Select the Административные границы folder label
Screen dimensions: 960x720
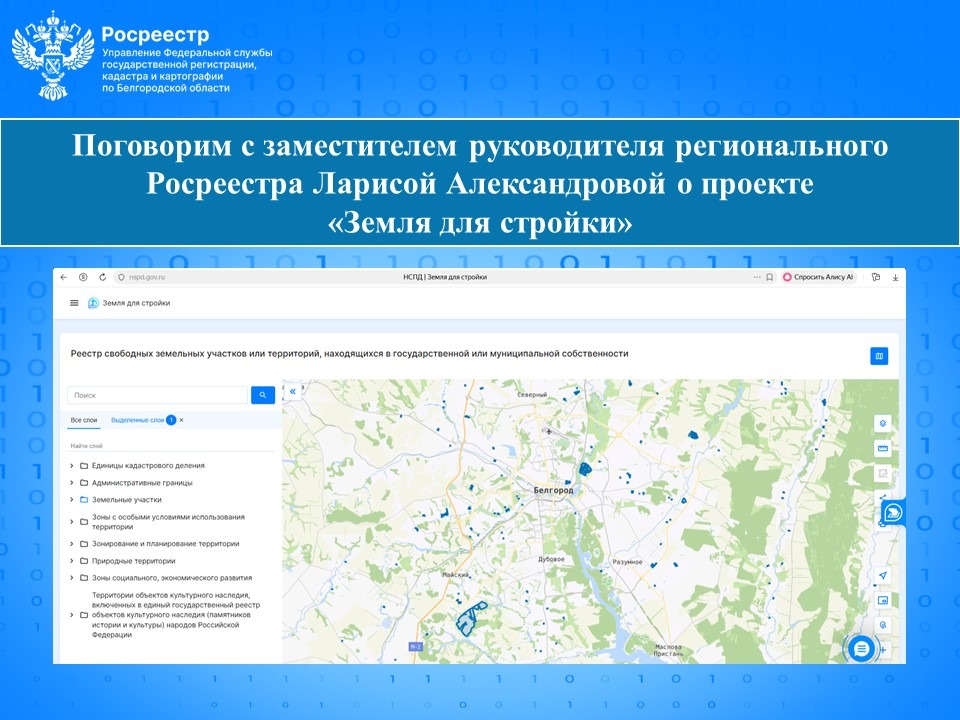(142, 483)
